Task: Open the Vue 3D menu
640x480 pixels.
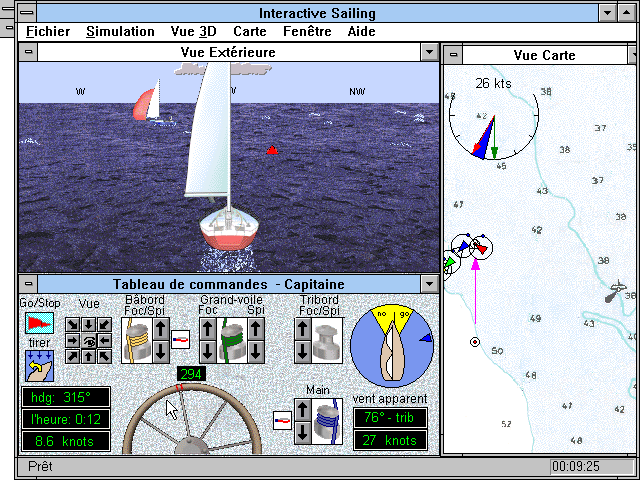Action: pyautogui.click(x=193, y=31)
